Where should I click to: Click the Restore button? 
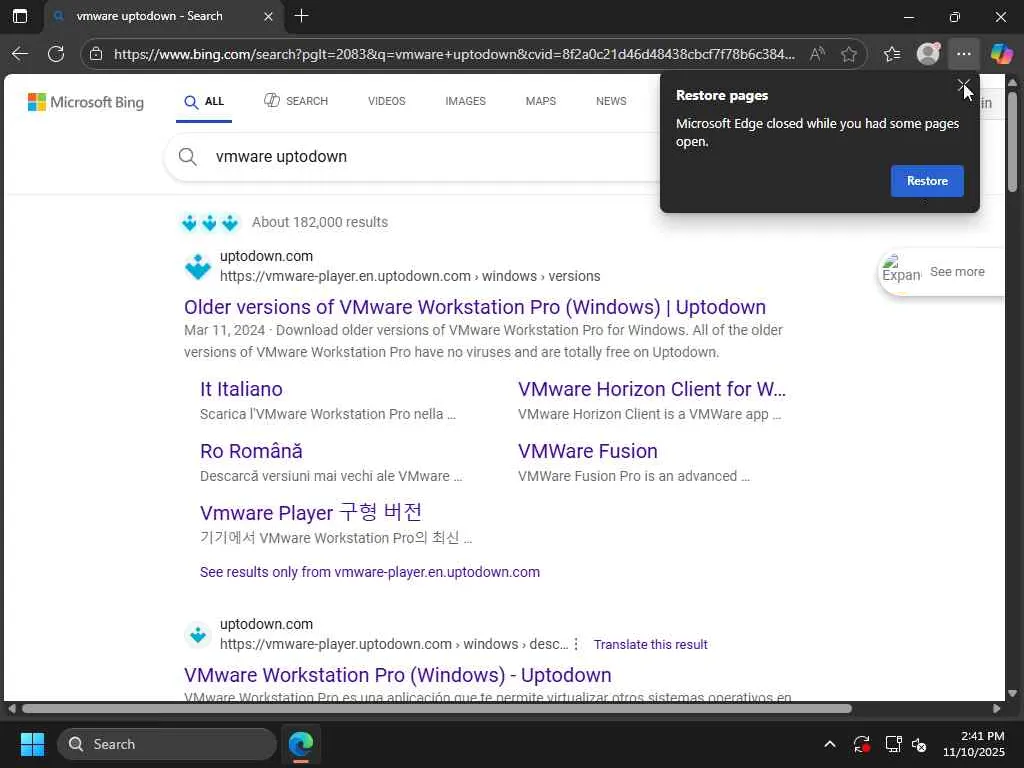(927, 181)
